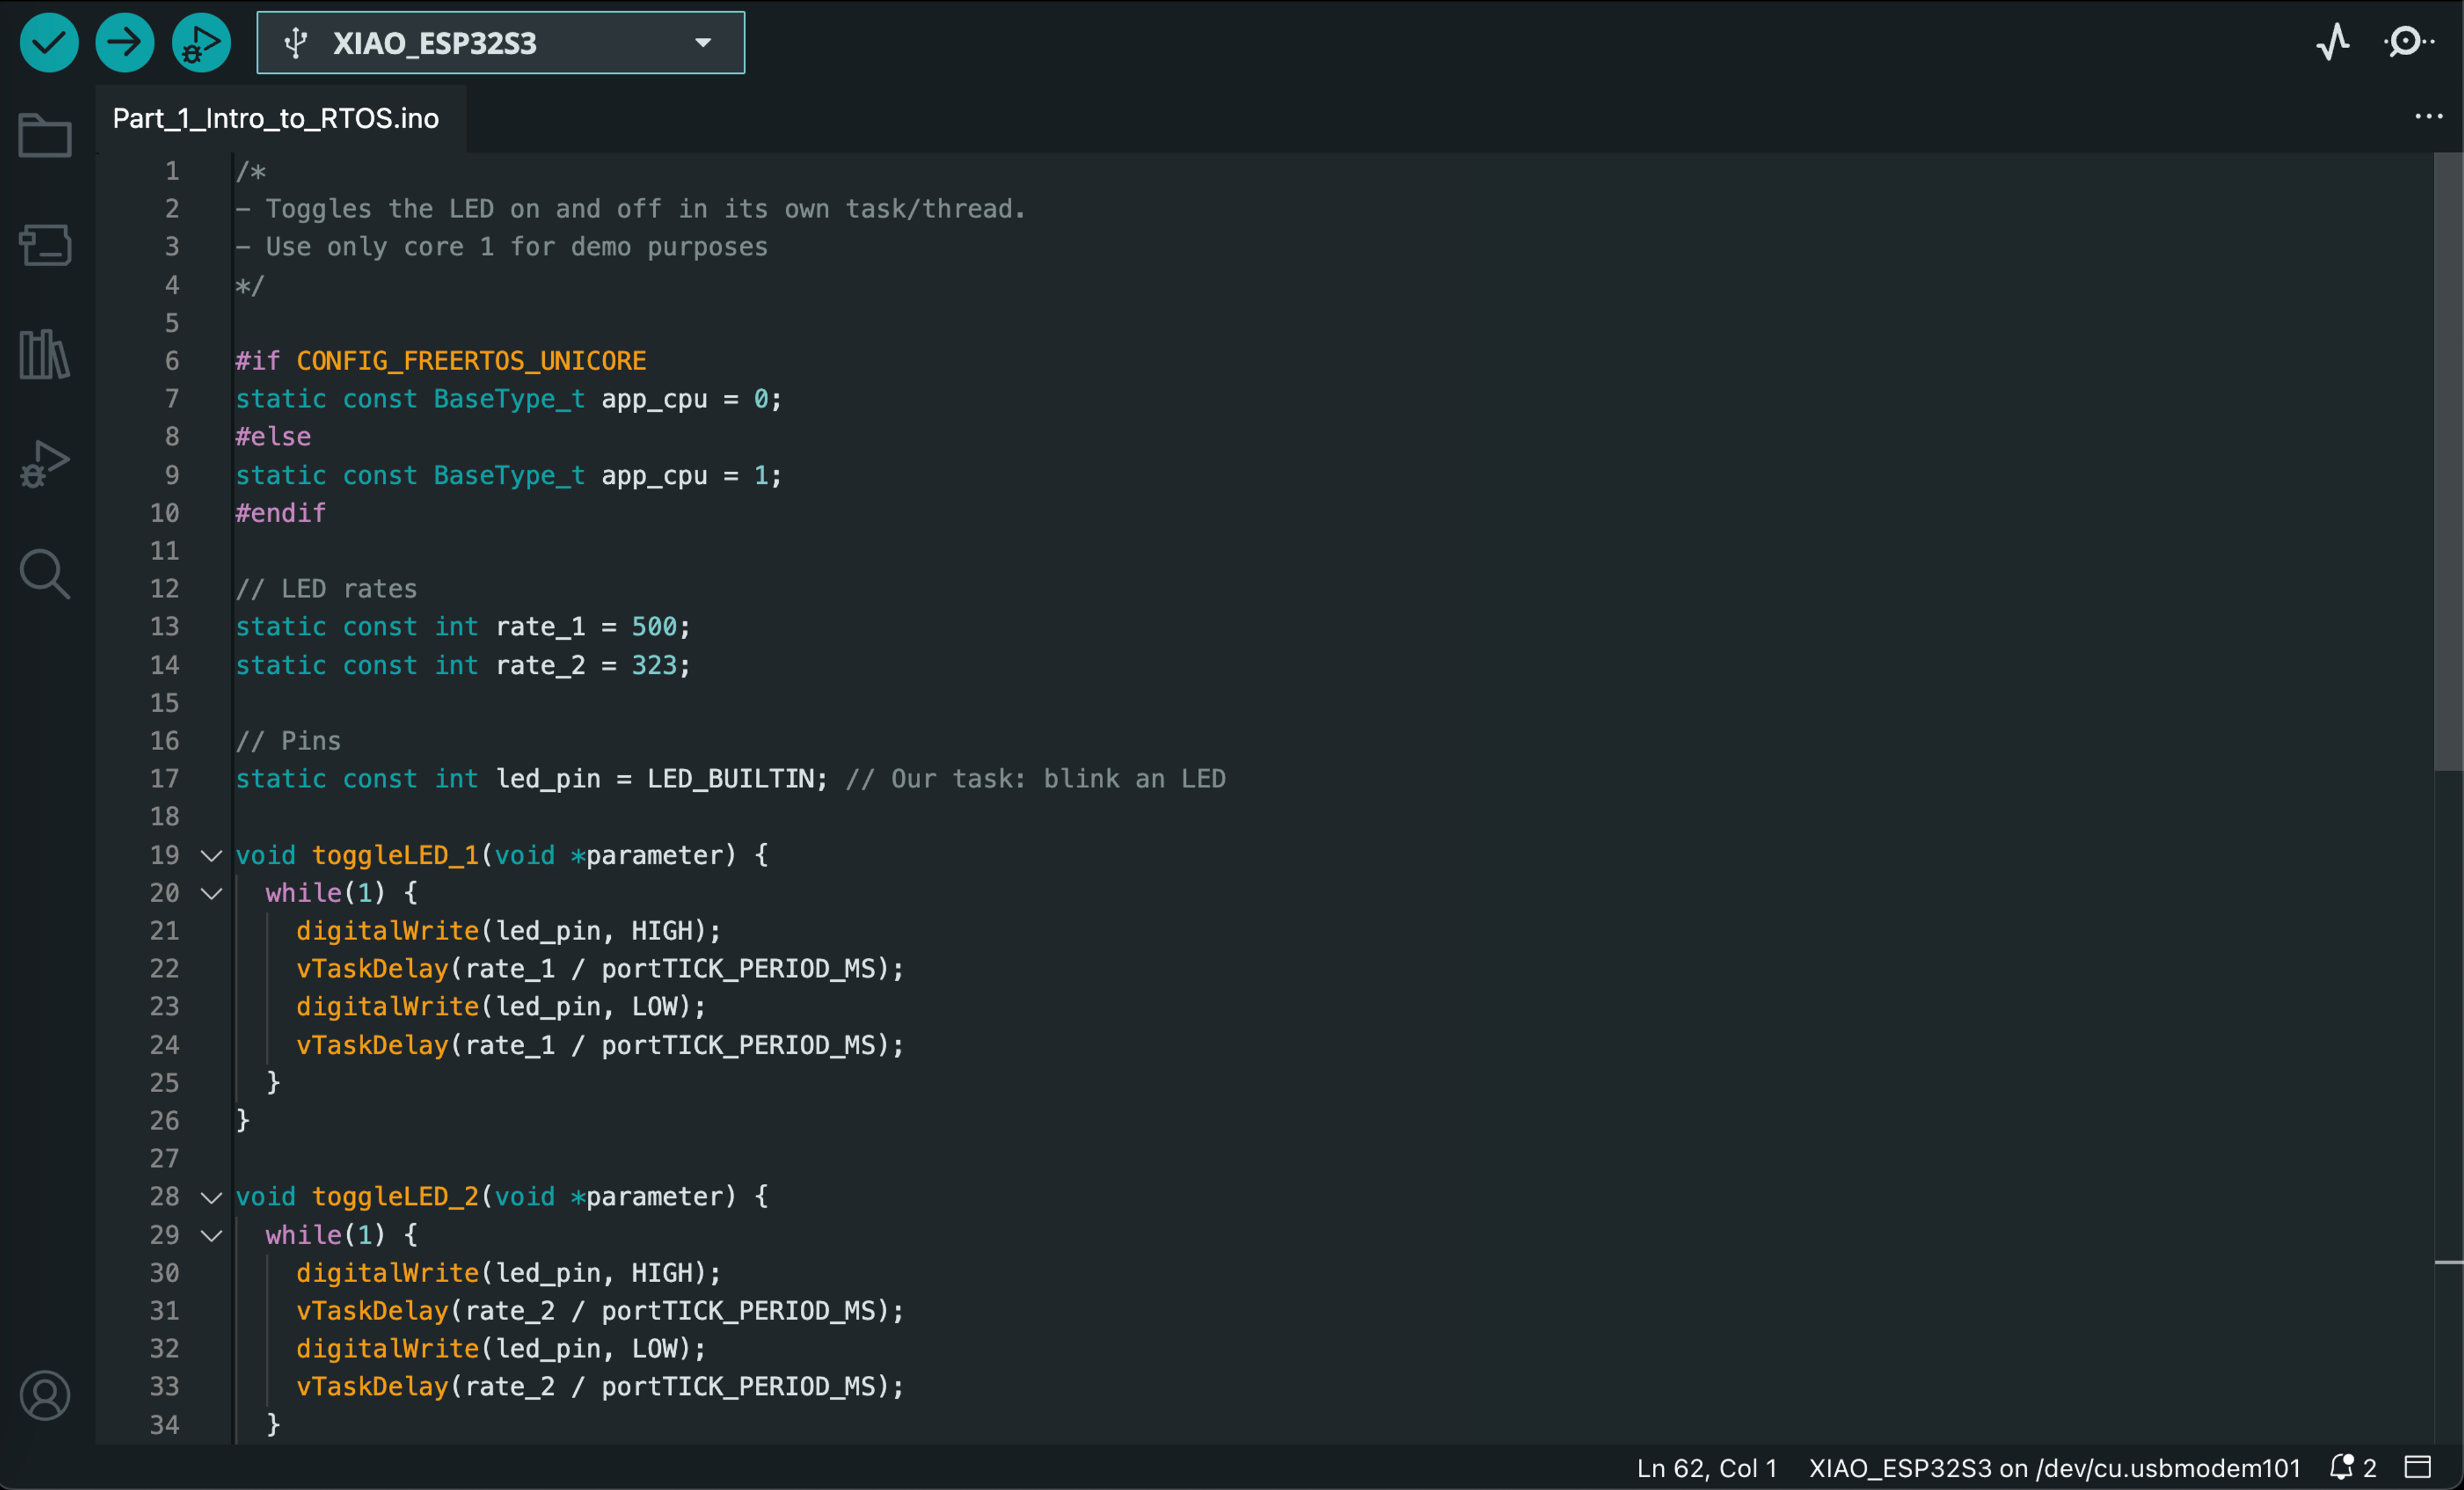Collapse the while loop at line 20
Screen dimensions: 2464x1490
[x=211, y=894]
